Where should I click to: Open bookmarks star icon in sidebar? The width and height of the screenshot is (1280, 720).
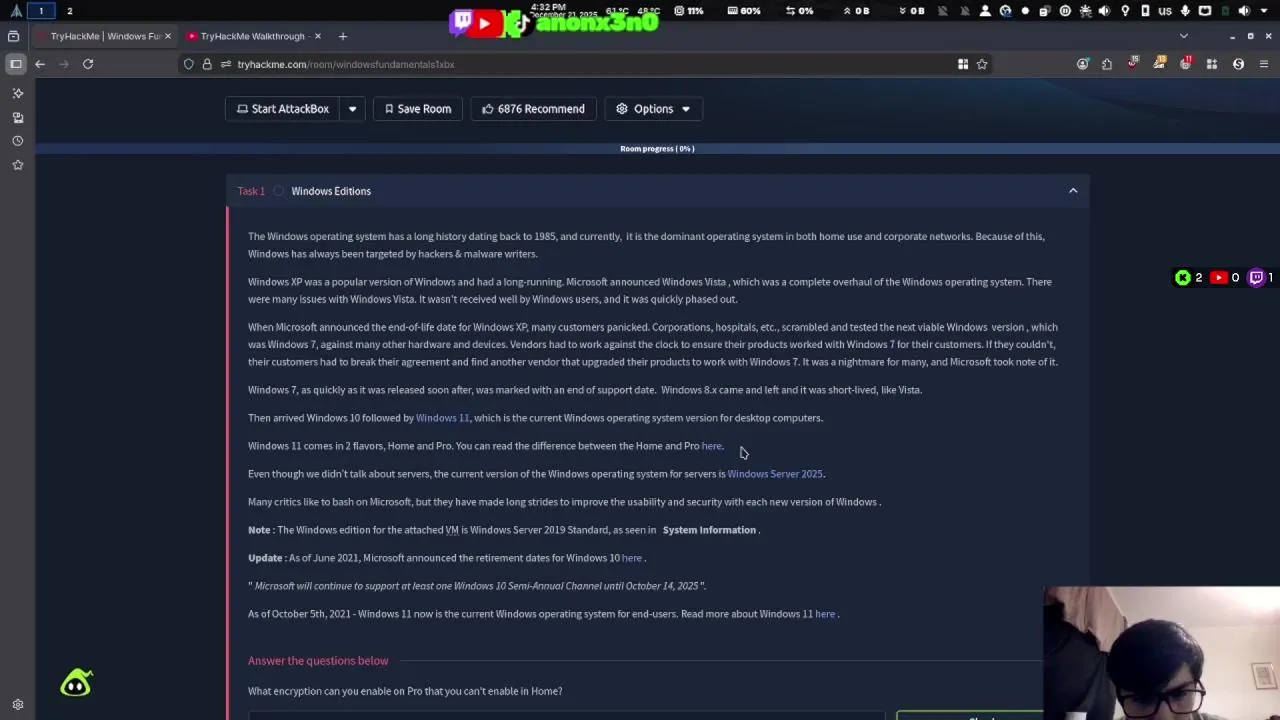pos(17,165)
